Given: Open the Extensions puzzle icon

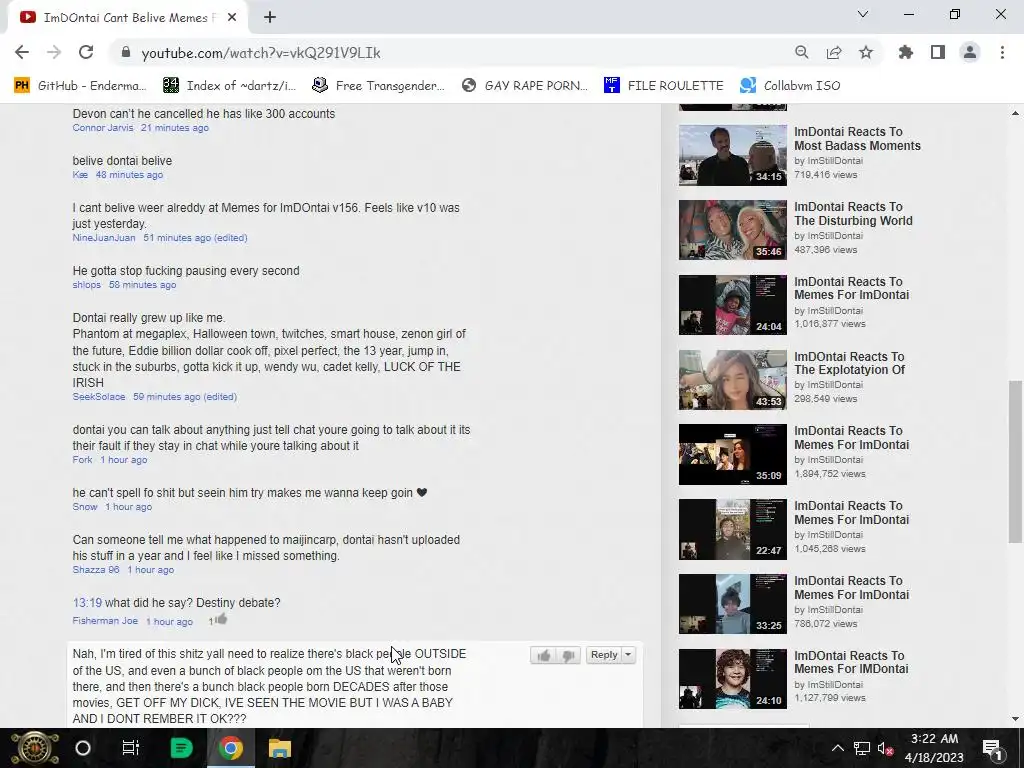Looking at the screenshot, I should coord(906,52).
